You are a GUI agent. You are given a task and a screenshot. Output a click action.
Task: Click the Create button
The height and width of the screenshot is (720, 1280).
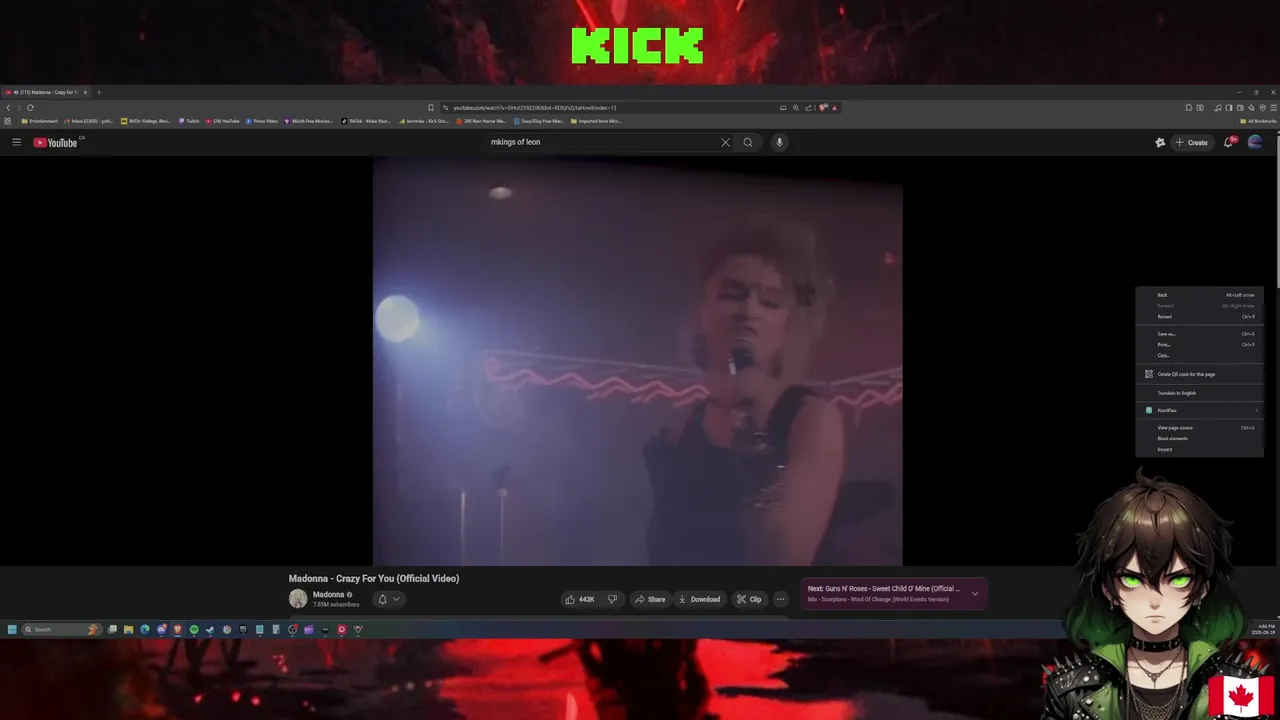(x=1191, y=142)
